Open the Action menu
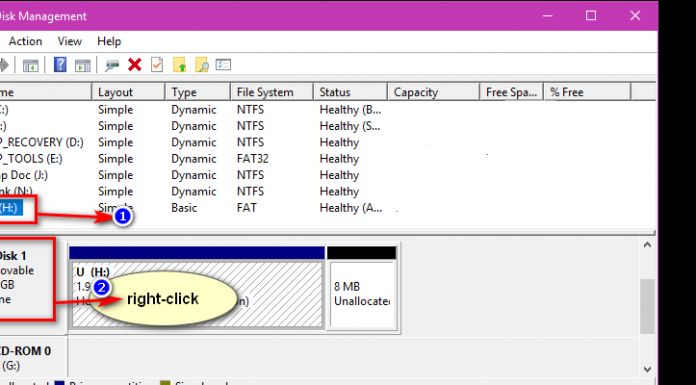This screenshot has width=696, height=385. click(x=25, y=41)
